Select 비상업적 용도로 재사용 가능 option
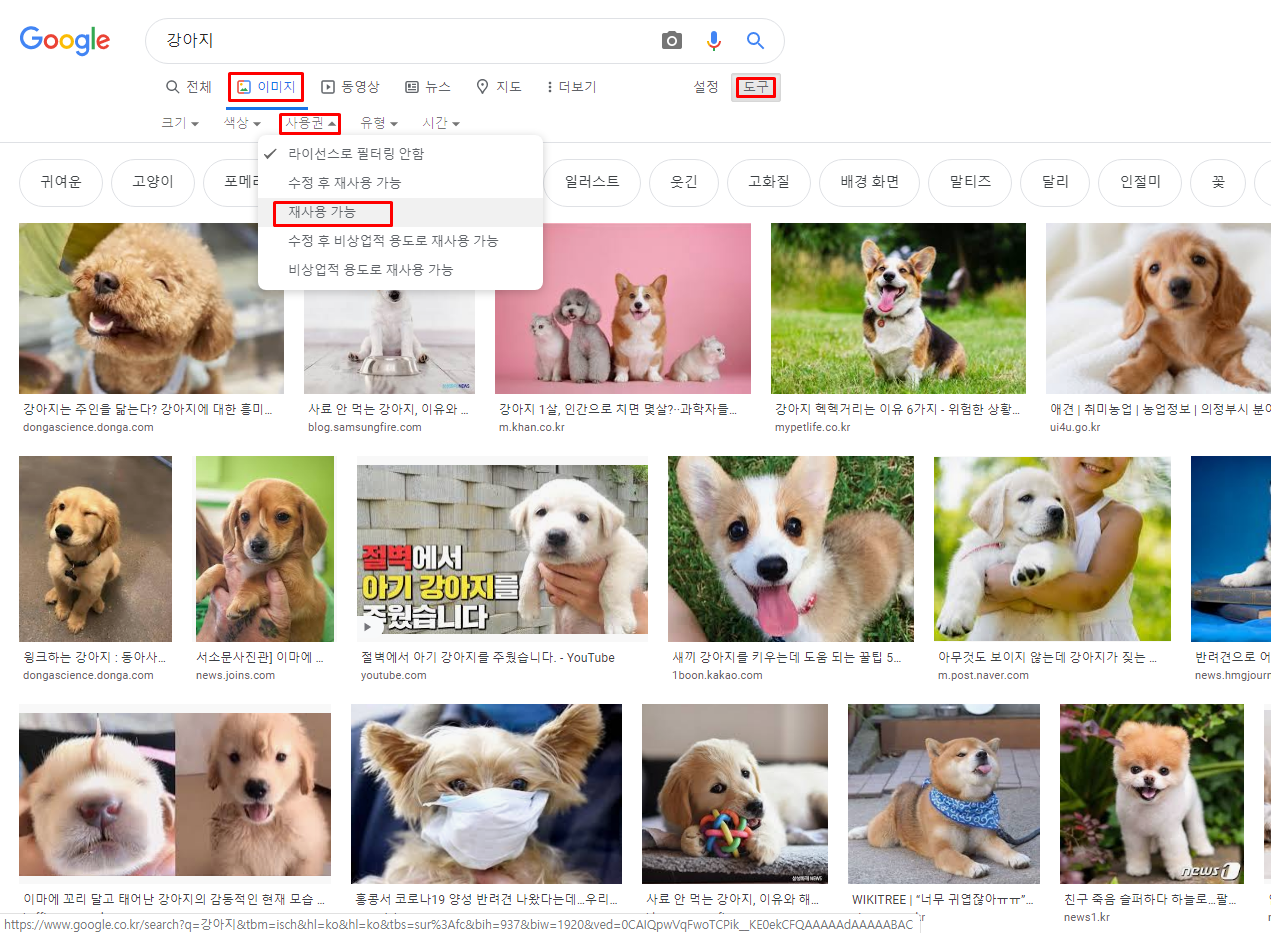Image resolution: width=1271 pixels, height=933 pixels. pyautogui.click(x=400, y=270)
